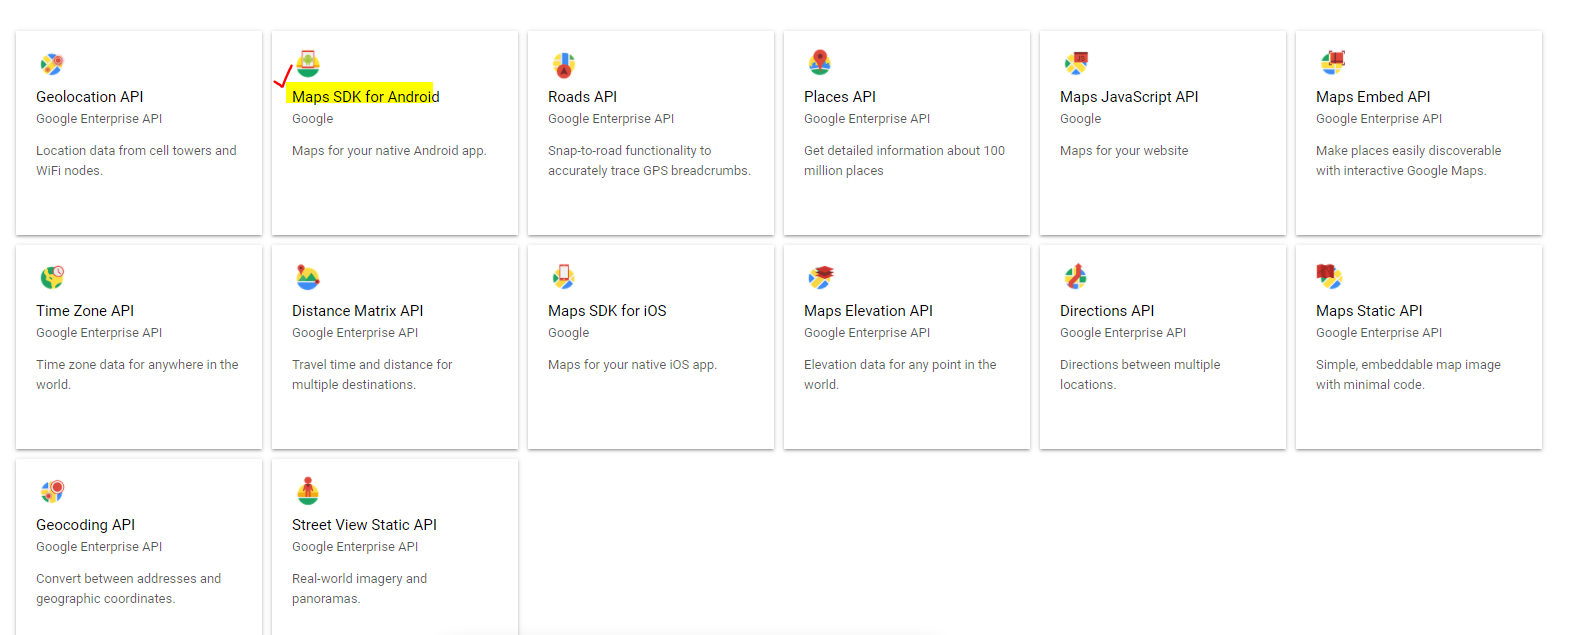This screenshot has height=635, width=1584.
Task: Select the Maps Elevation API title
Action: point(868,311)
